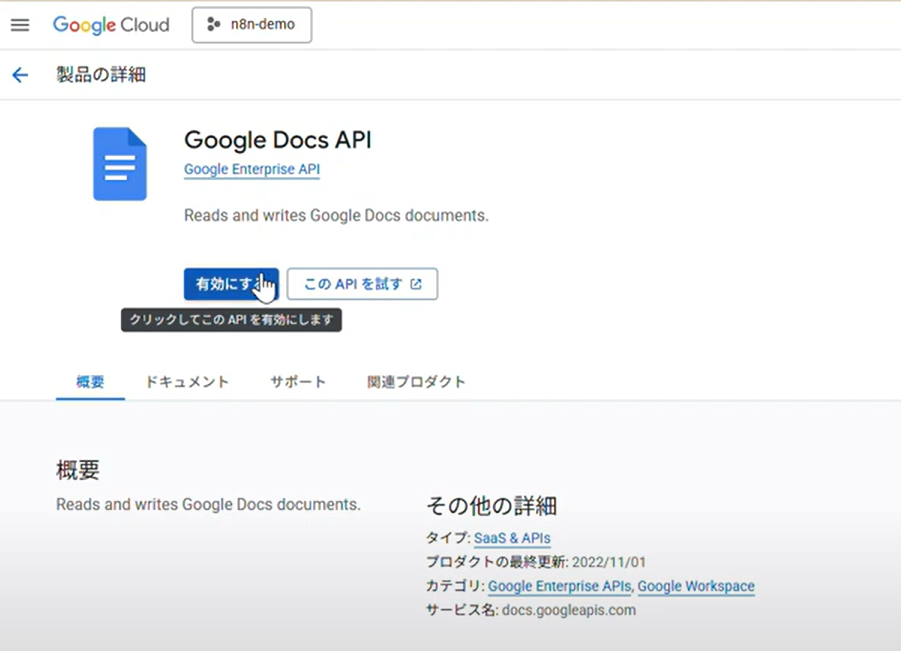This screenshot has height=651, width=901.
Task: Click the 2022/11/01 last updated date
Action: [x=609, y=562]
